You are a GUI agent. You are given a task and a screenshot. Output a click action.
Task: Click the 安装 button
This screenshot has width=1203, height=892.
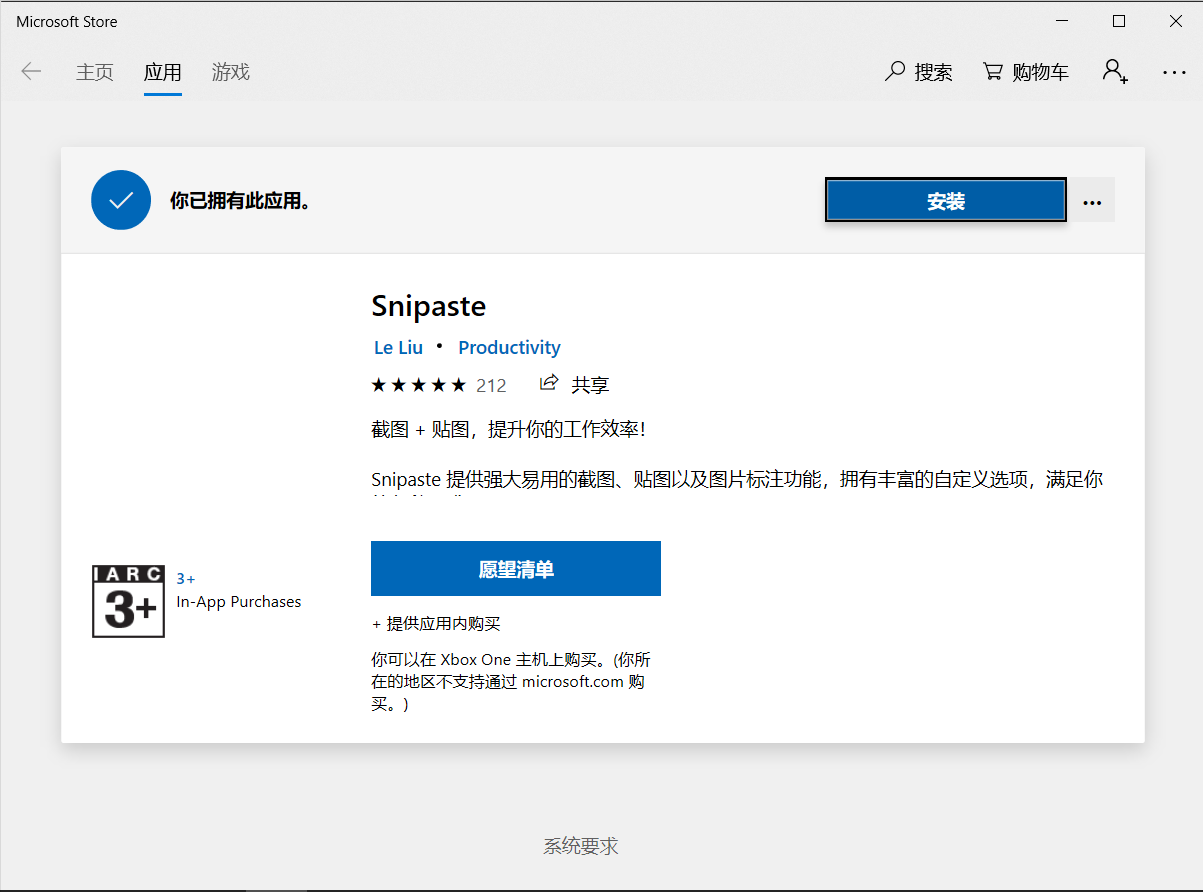(944, 200)
